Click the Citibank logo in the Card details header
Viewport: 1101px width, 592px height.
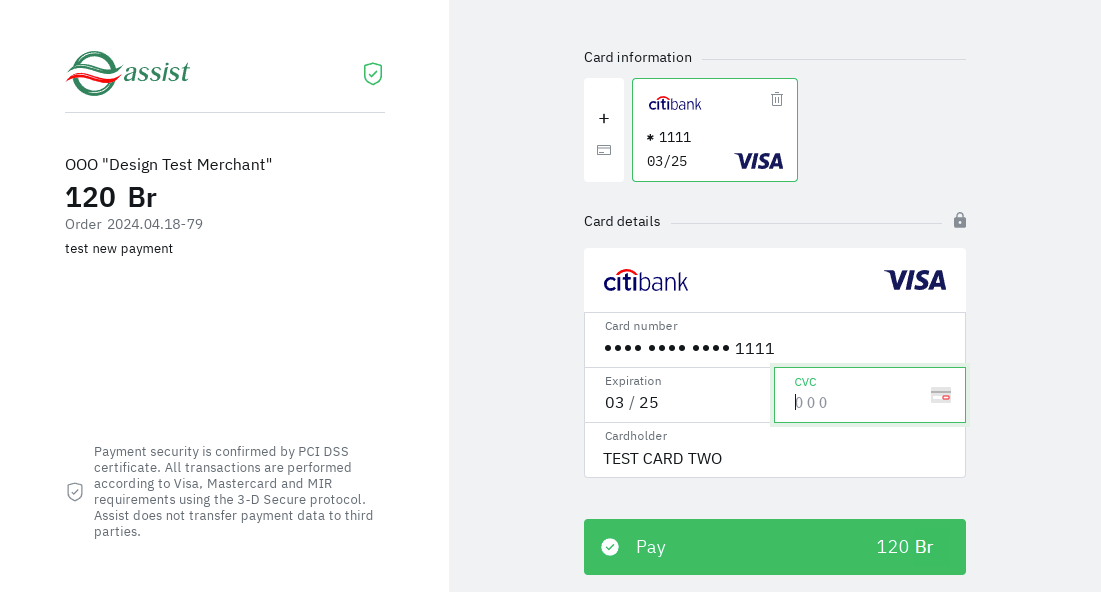coord(646,280)
